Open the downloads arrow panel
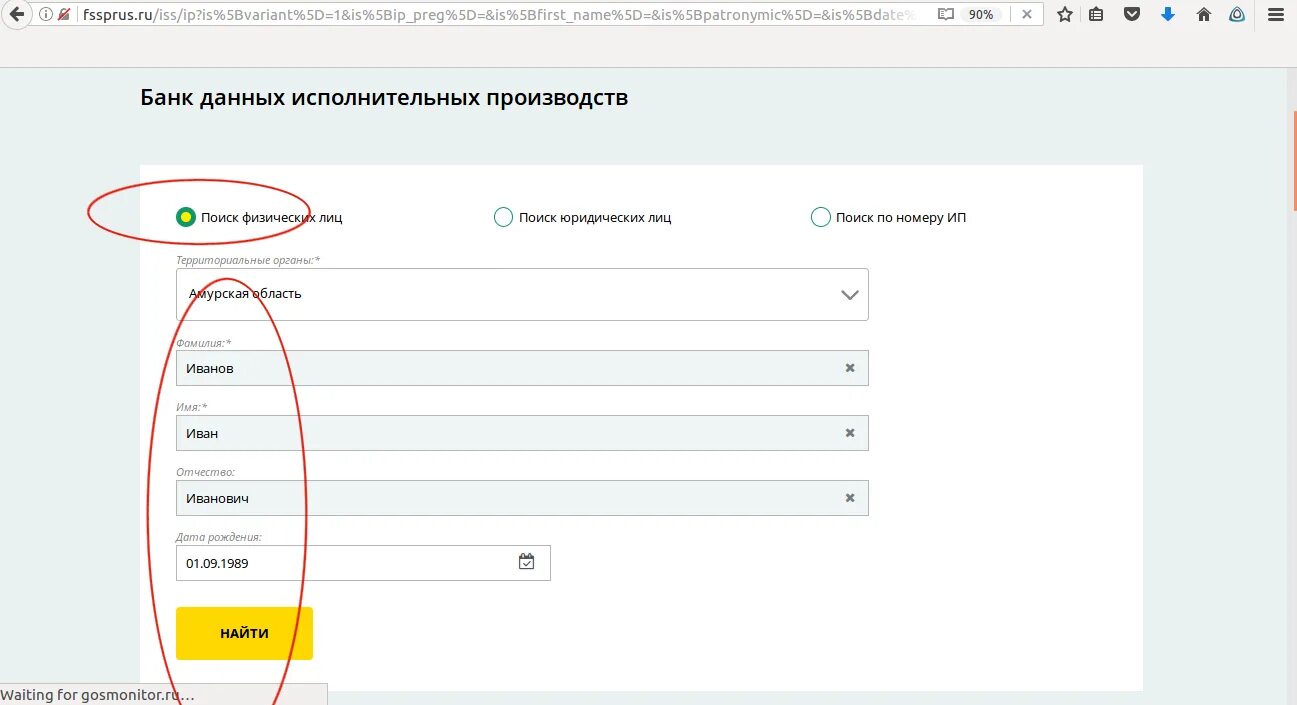 point(1168,14)
